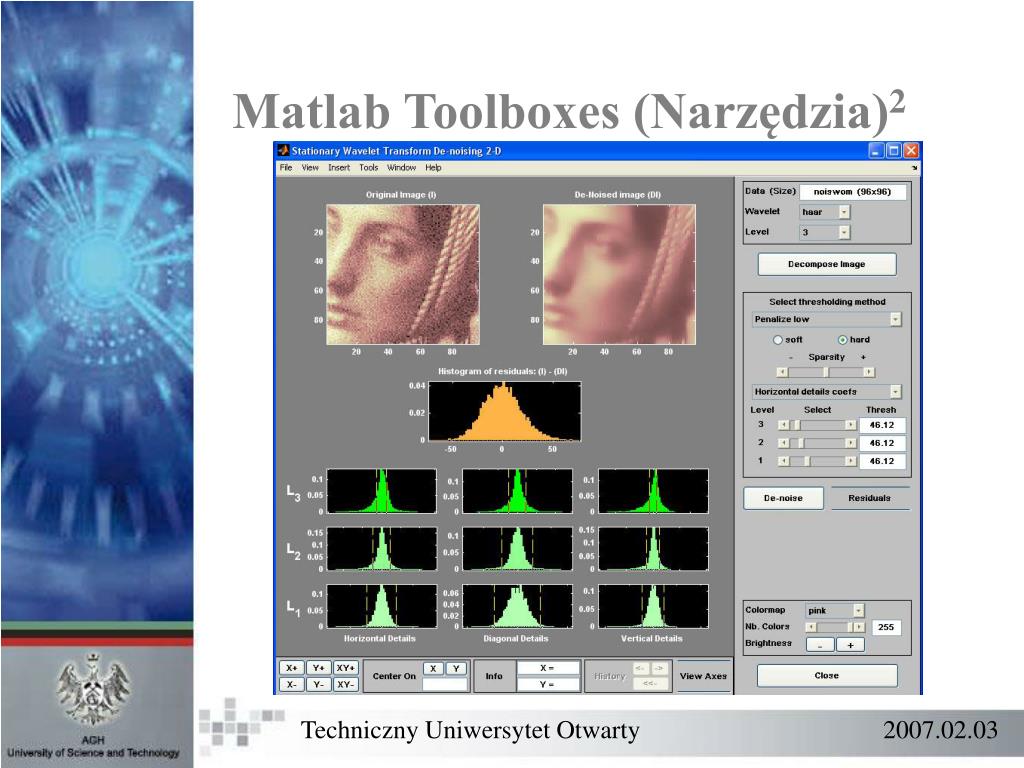The image size is (1024, 768).
Task: Click the L2 Diagonal Details histogram
Action: coord(517,549)
